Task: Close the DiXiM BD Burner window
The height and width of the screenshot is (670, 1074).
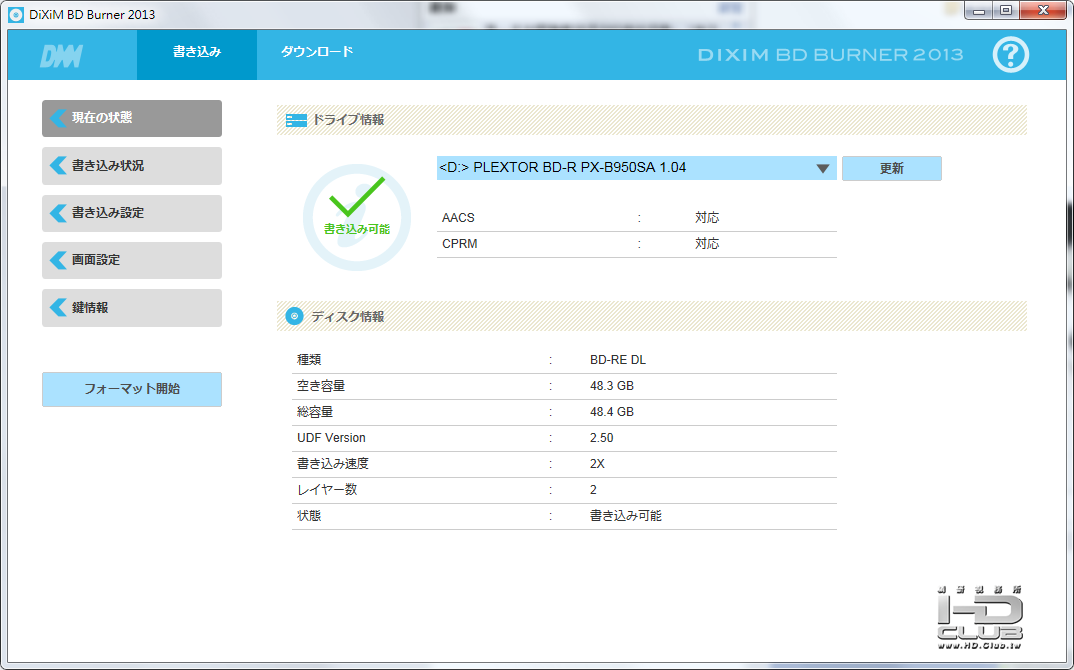Action: click(1043, 10)
